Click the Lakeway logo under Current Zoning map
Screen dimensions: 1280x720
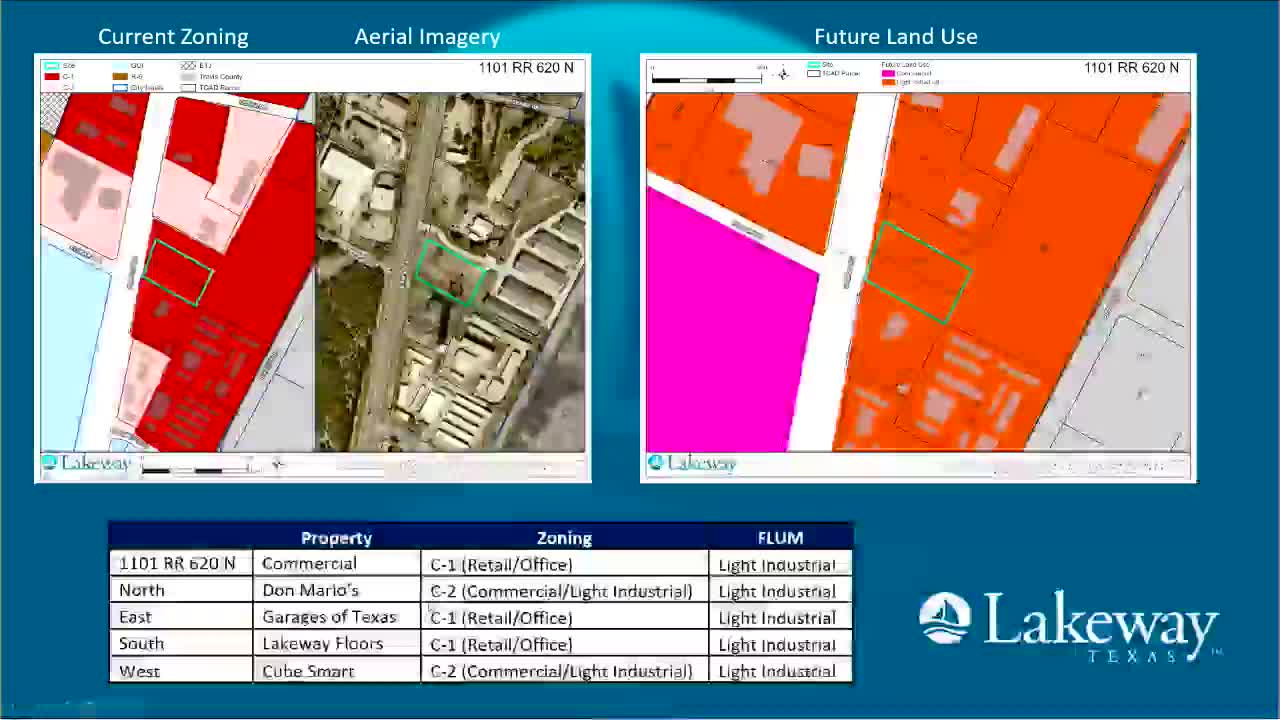86,463
